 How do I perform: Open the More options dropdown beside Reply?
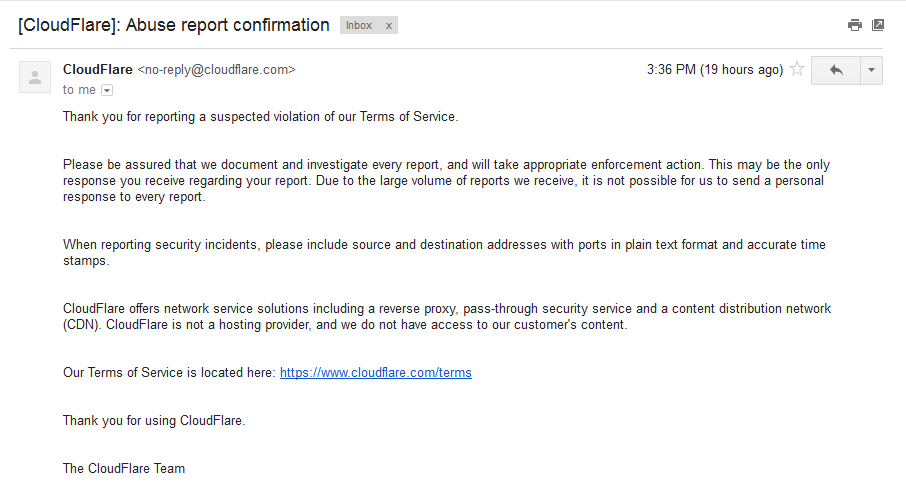pyautogui.click(x=871, y=70)
